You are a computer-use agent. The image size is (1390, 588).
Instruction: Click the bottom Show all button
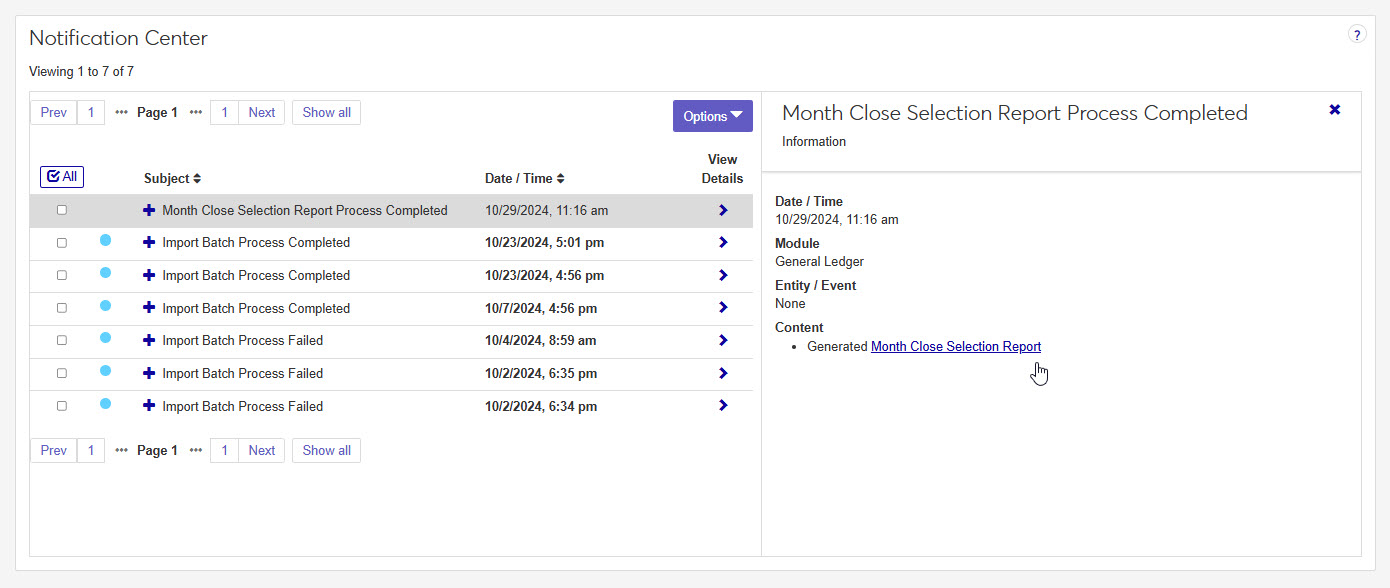[x=326, y=451]
